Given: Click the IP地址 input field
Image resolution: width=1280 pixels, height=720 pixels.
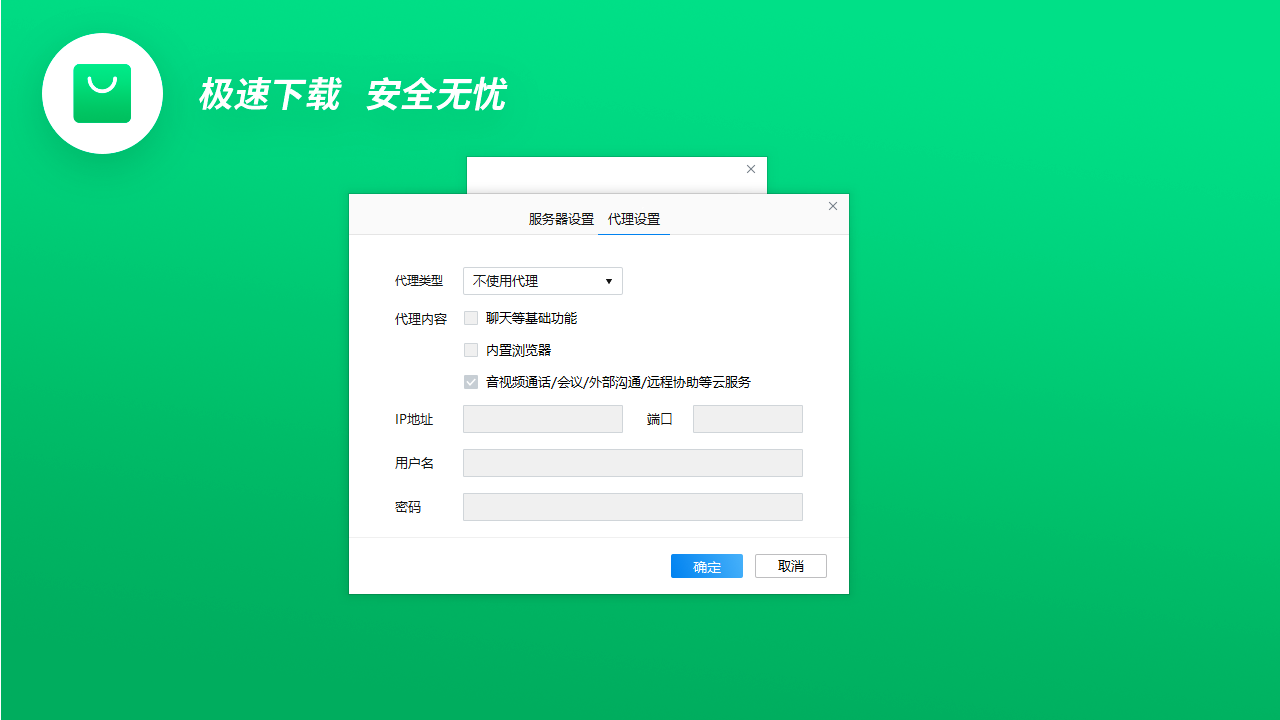Looking at the screenshot, I should tap(542, 418).
